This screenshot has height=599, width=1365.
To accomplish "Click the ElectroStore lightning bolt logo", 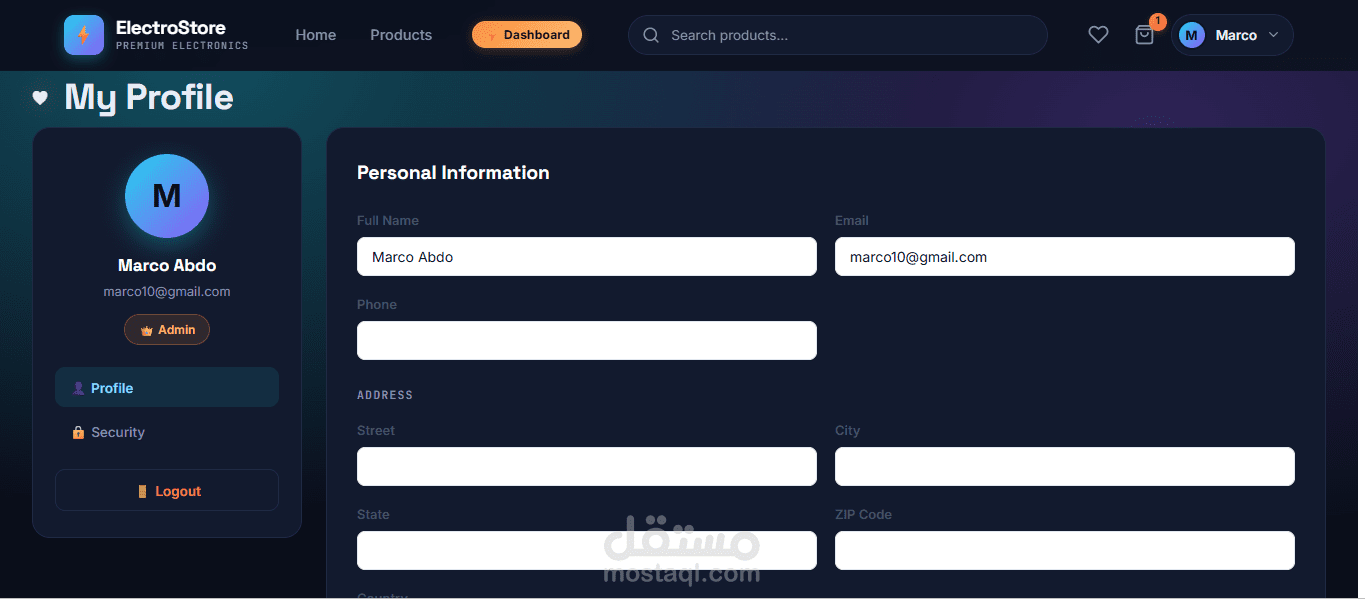I will pos(83,35).
